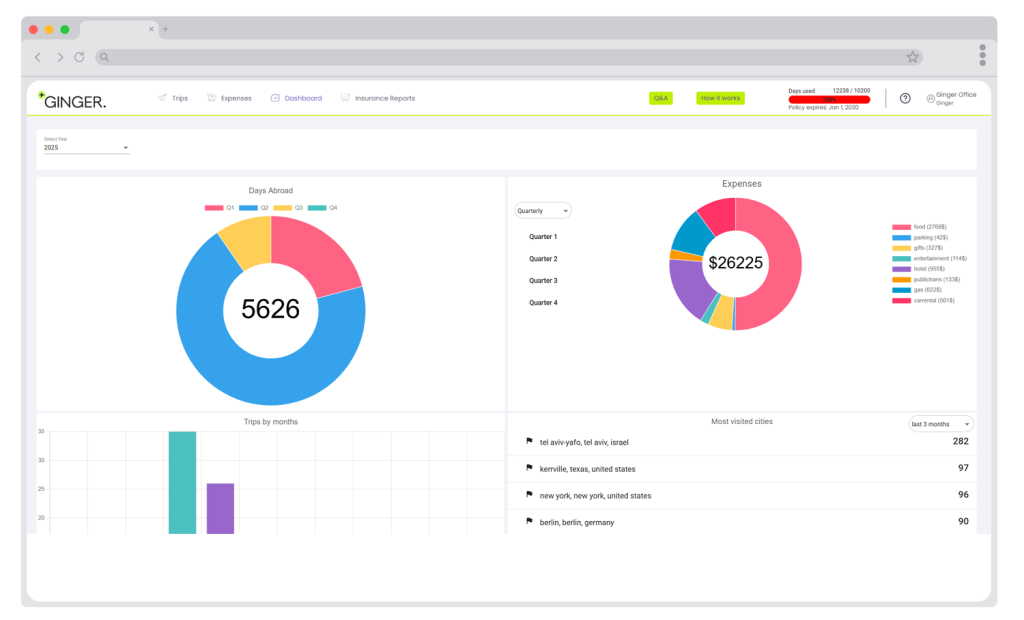
Task: Click the Ginger Office user profile icon
Action: coord(930,98)
